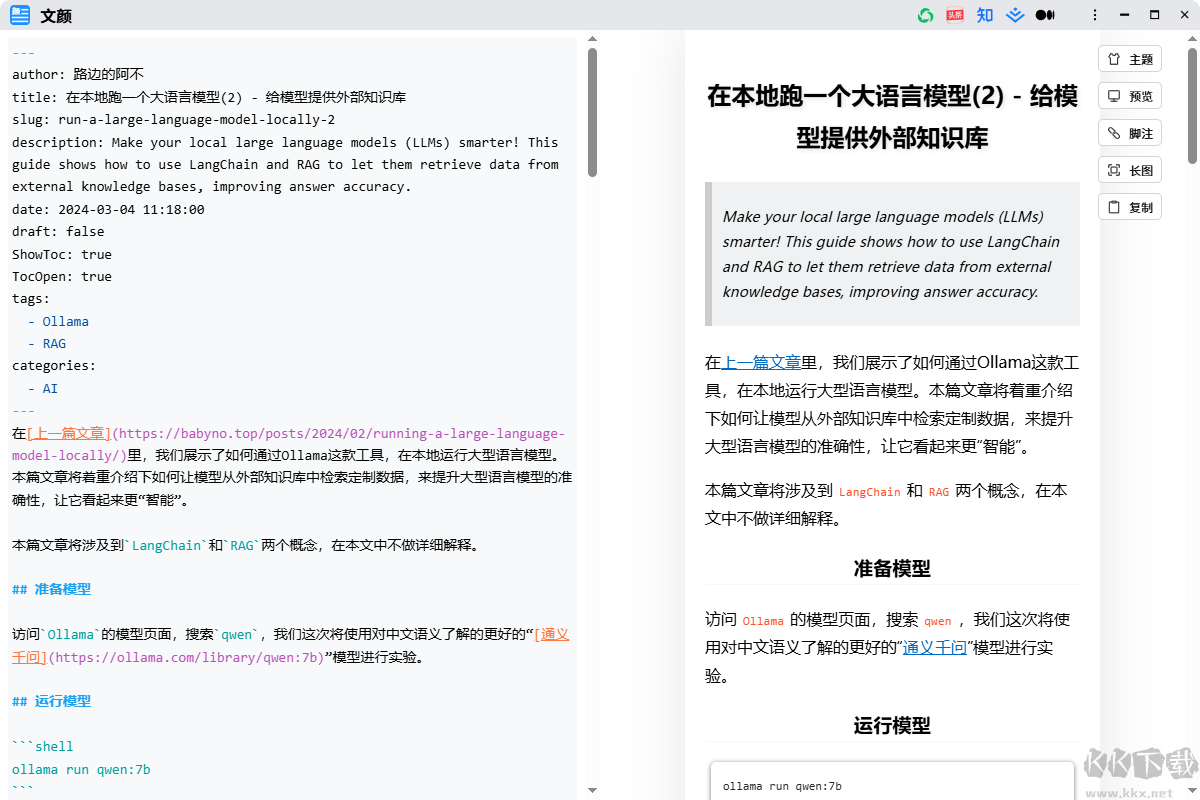
Task: Click the editor vertical scrollbar thumb
Action: [x=592, y=112]
